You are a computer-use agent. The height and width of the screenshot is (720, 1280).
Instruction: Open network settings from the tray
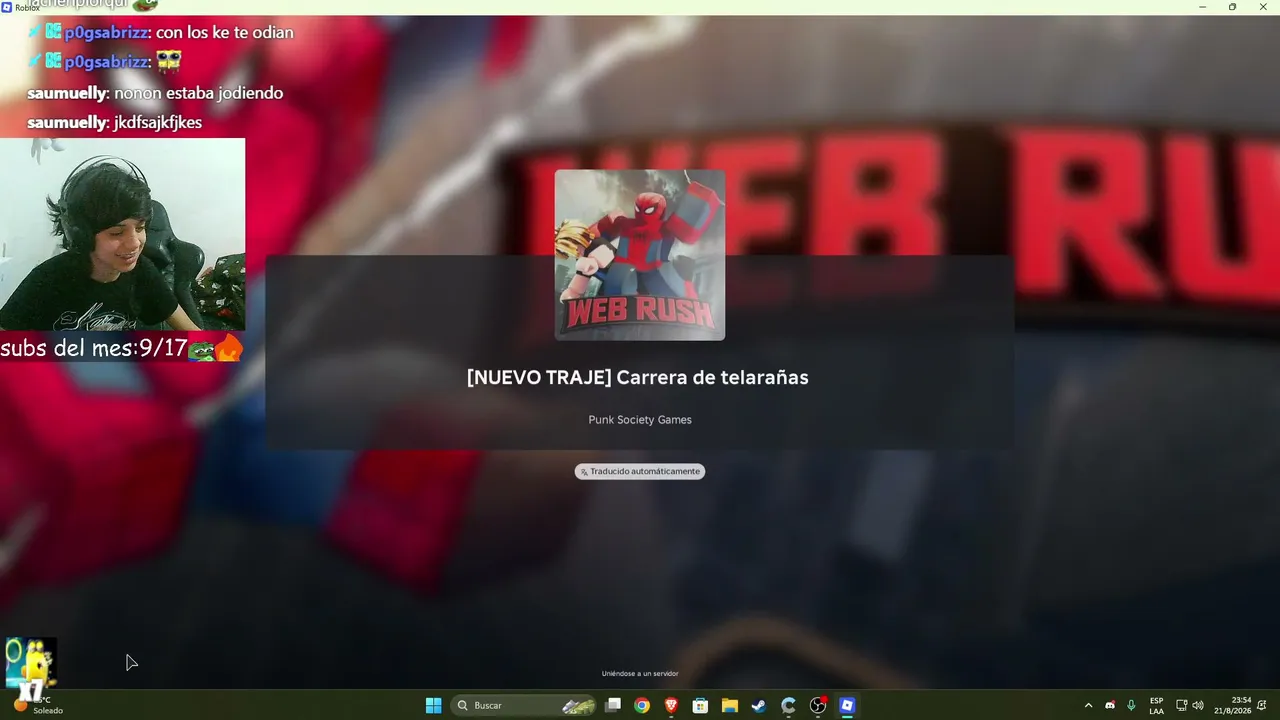1181,706
